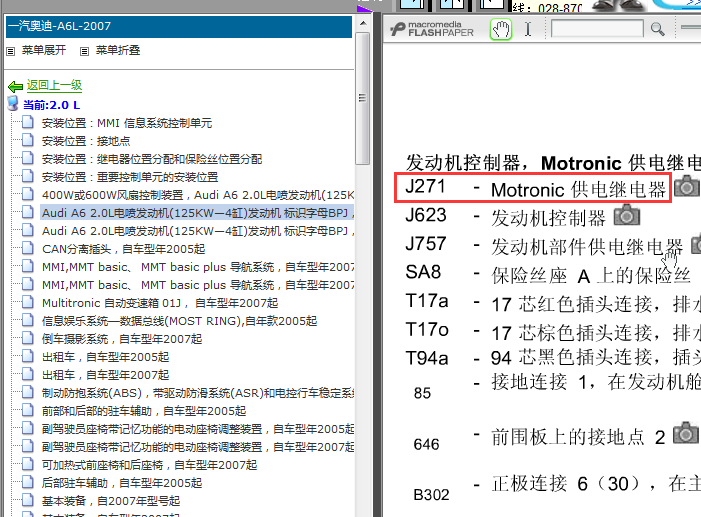Click the T17a 17 芯红色插头连接 row
Screen dimensions: 701x517
click(x=553, y=303)
